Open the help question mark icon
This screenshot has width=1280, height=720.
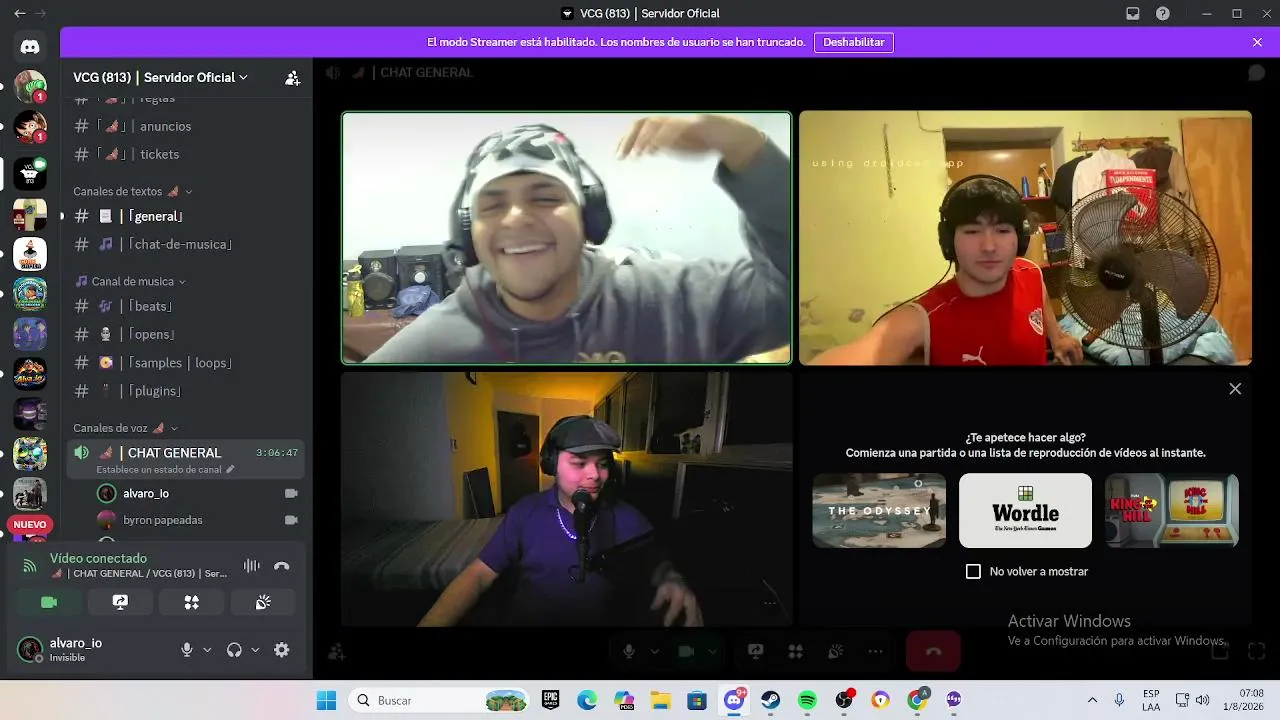click(1163, 14)
